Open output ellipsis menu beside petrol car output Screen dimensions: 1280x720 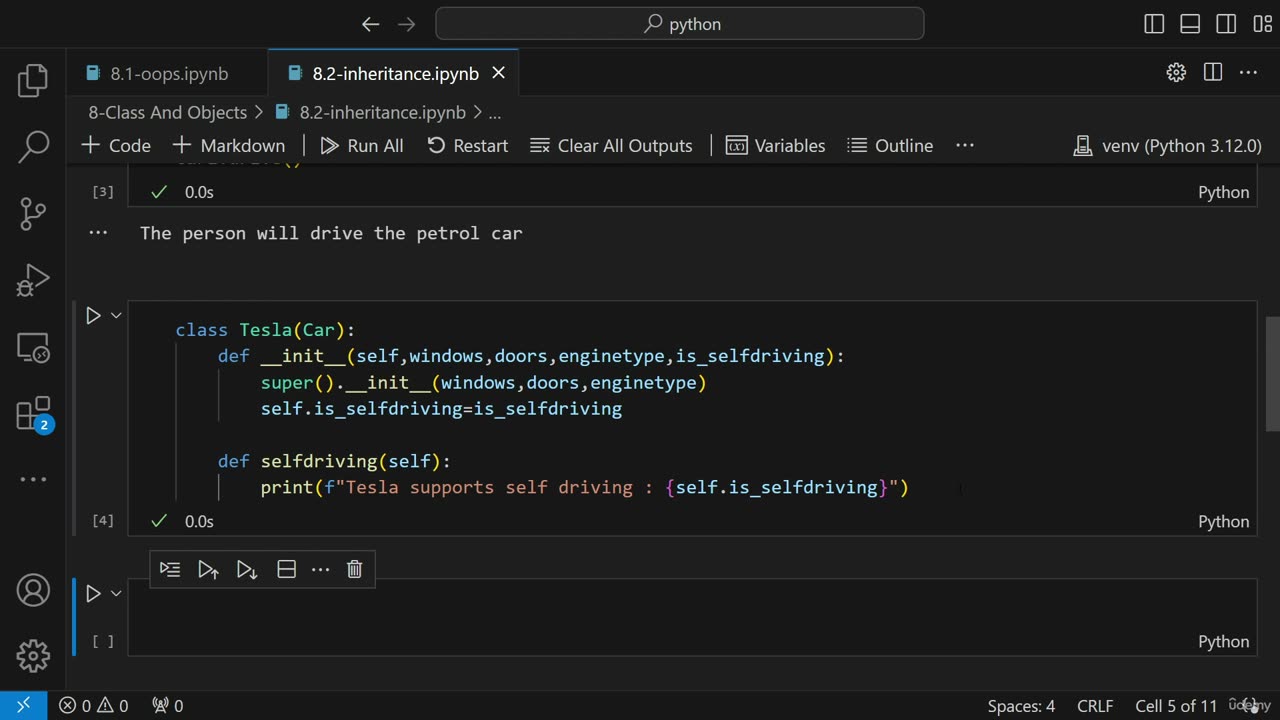click(98, 232)
